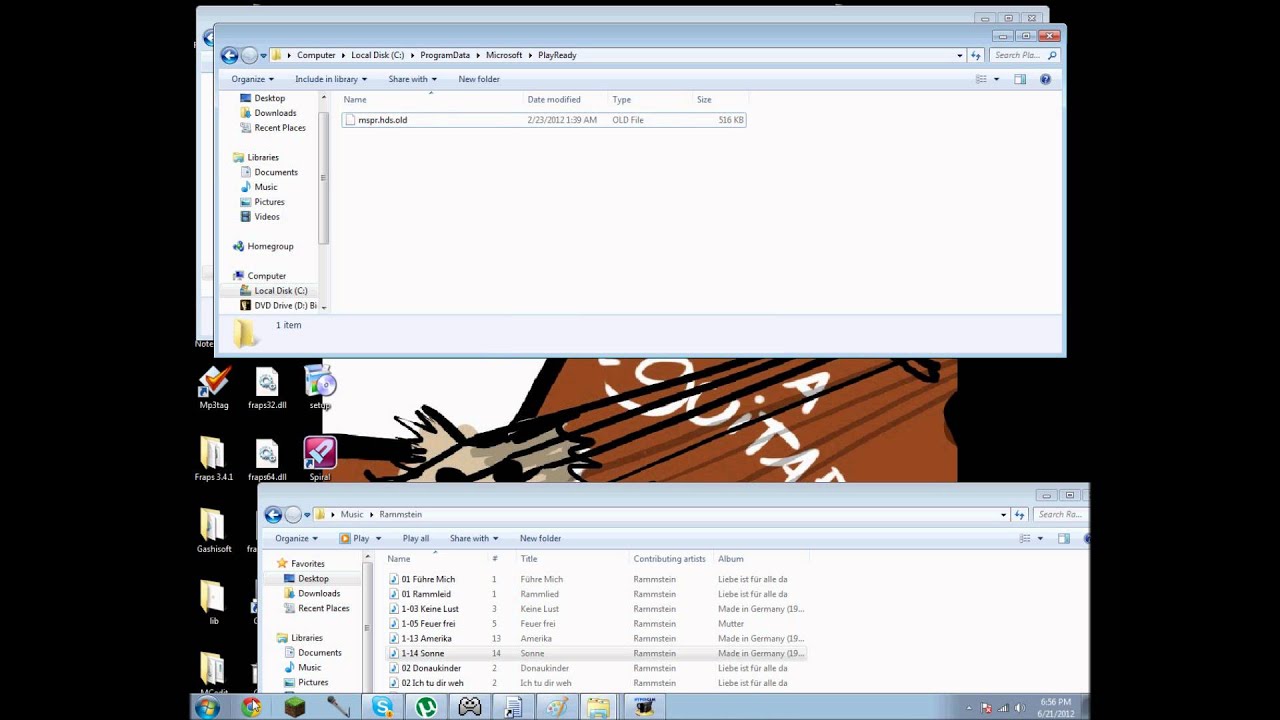Select DVD Drive (D:) in navigation pane
1280x720 pixels.
[x=278, y=306]
